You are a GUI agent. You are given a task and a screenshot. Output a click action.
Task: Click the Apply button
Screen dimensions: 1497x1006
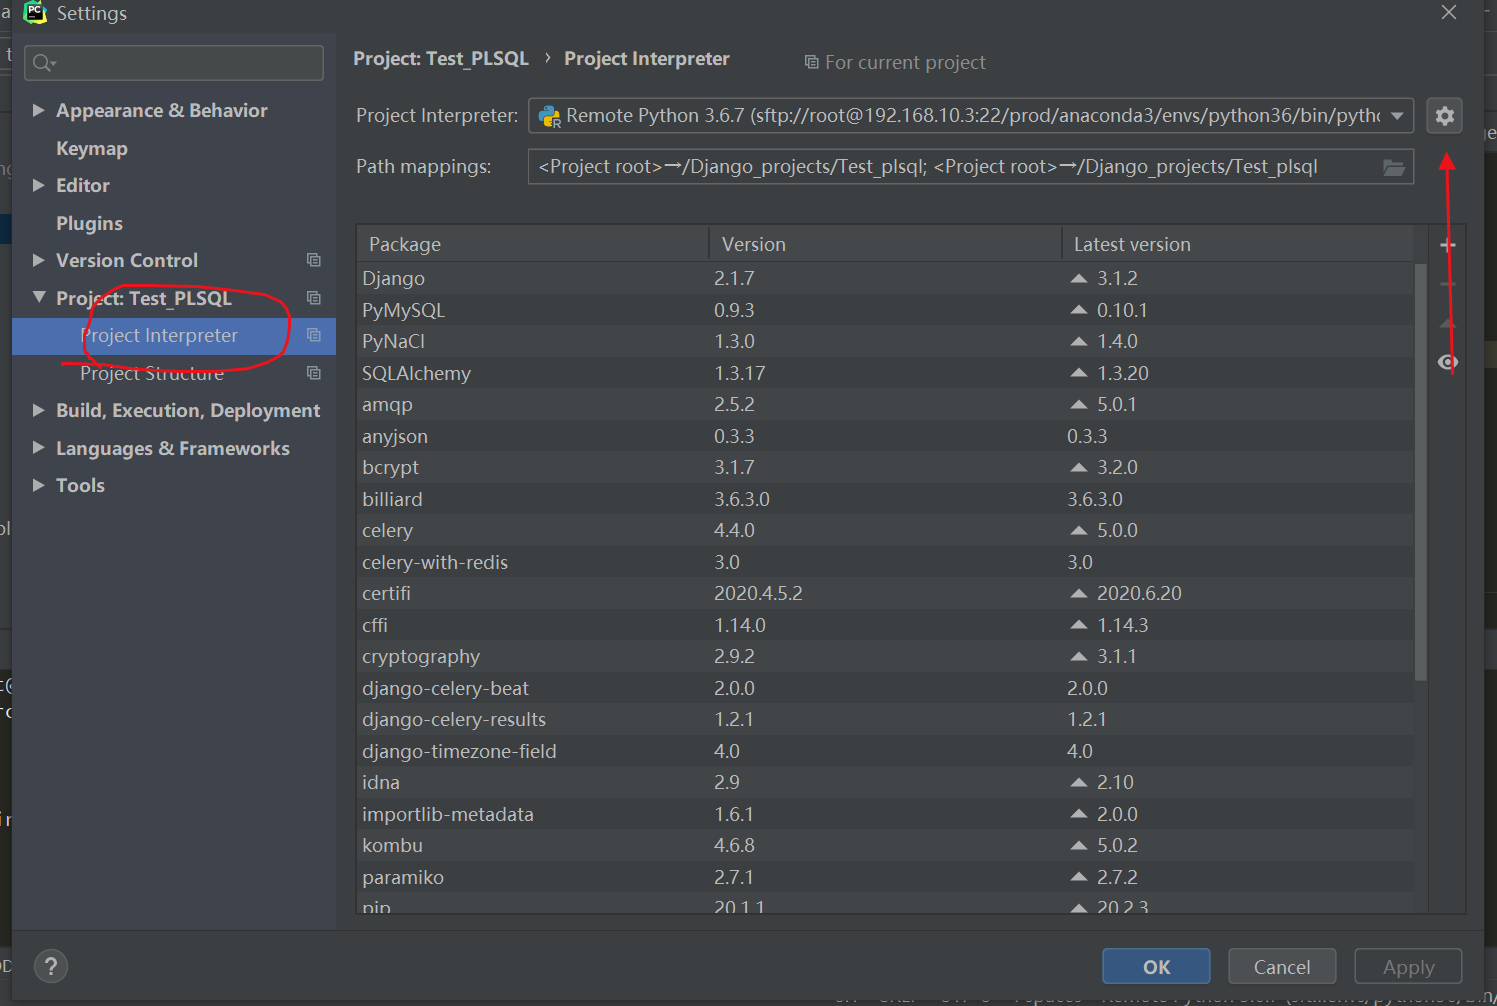coord(1408,967)
